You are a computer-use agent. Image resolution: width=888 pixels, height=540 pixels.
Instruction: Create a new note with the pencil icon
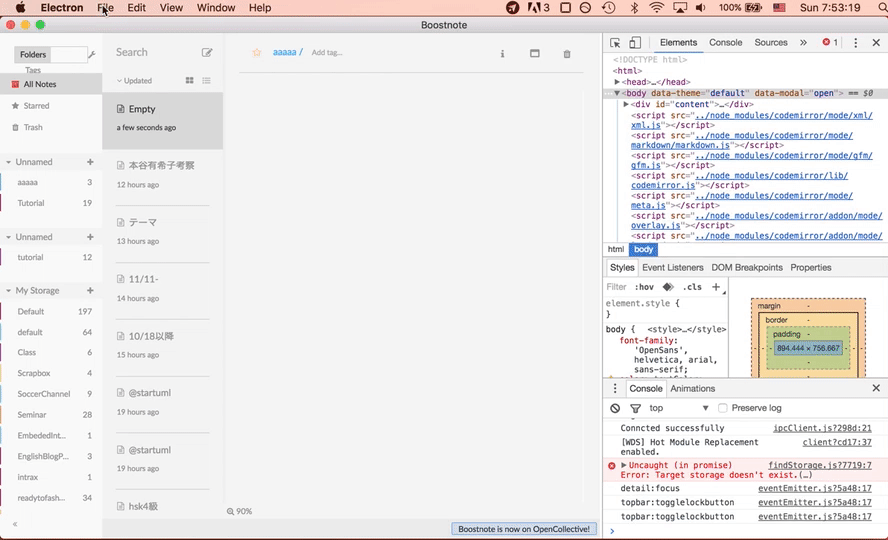pos(207,53)
